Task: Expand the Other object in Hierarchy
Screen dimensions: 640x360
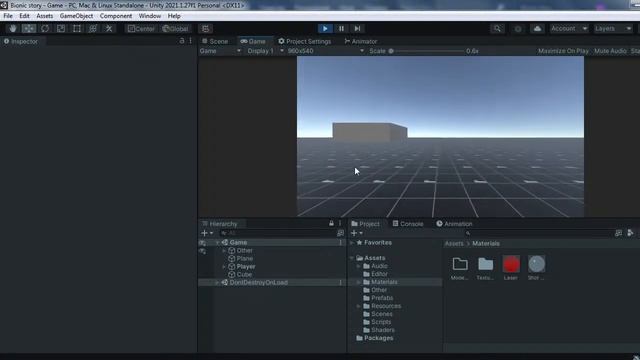Action: tap(224, 251)
